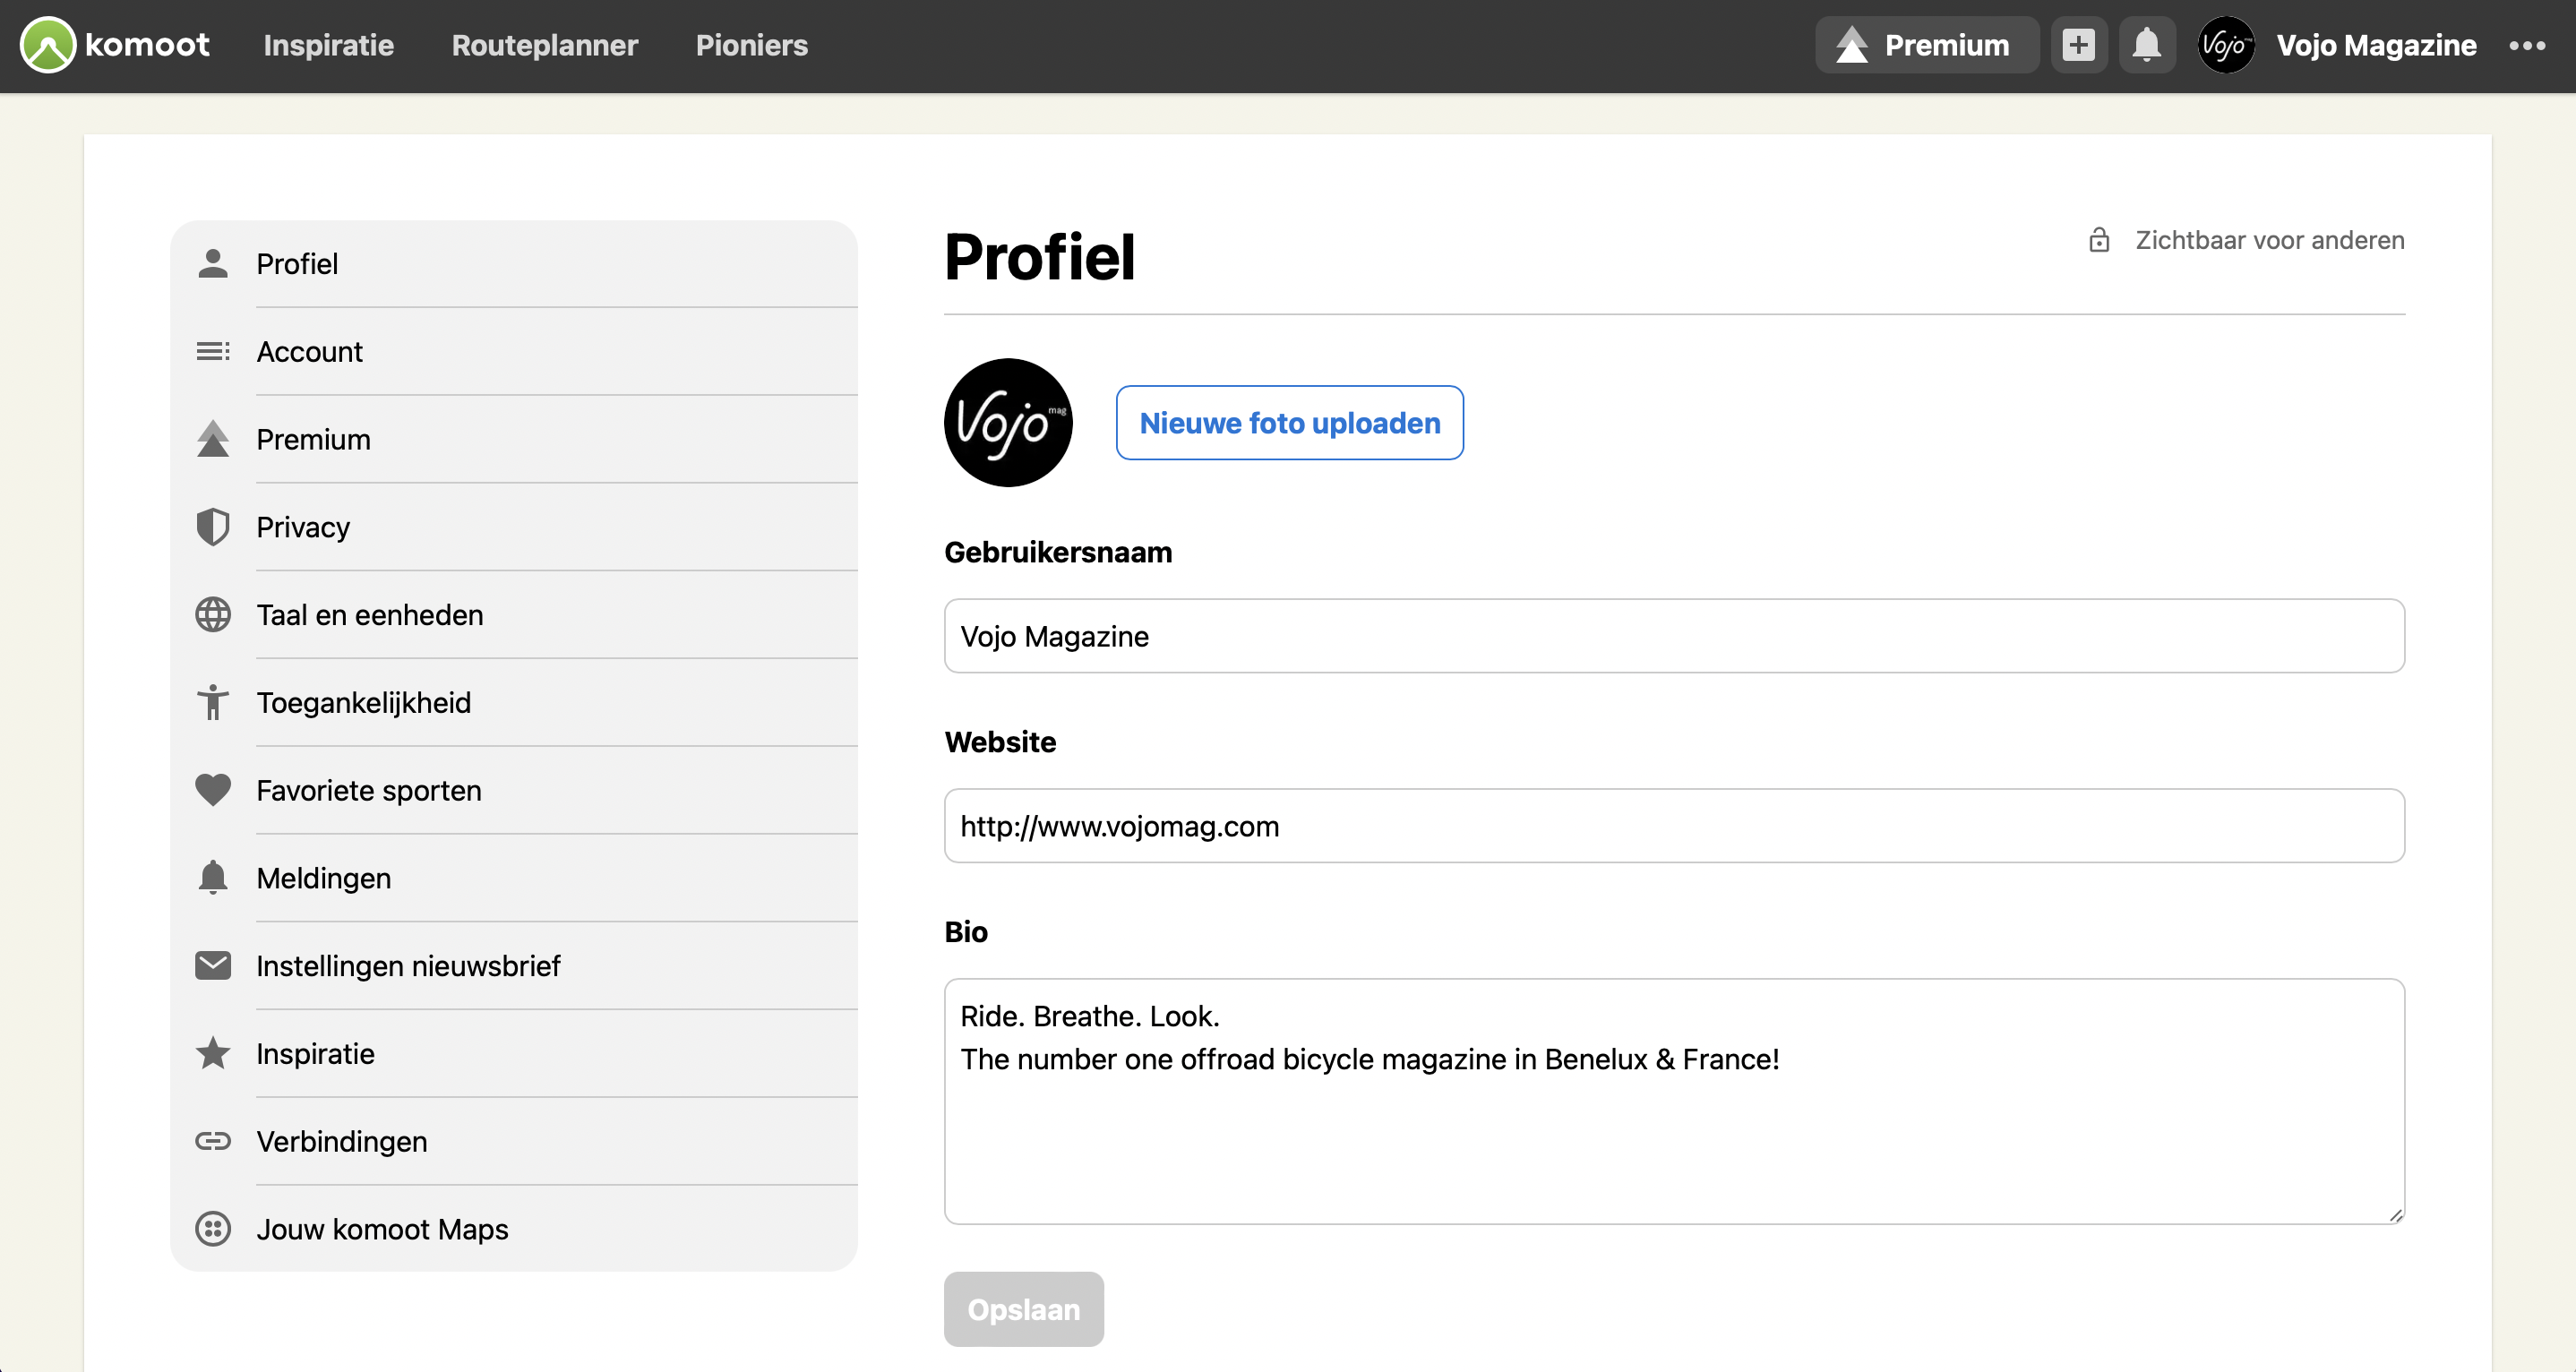This screenshot has height=1372, width=2576.
Task: Select Profiel in the settings sidebar
Action: pos(514,264)
